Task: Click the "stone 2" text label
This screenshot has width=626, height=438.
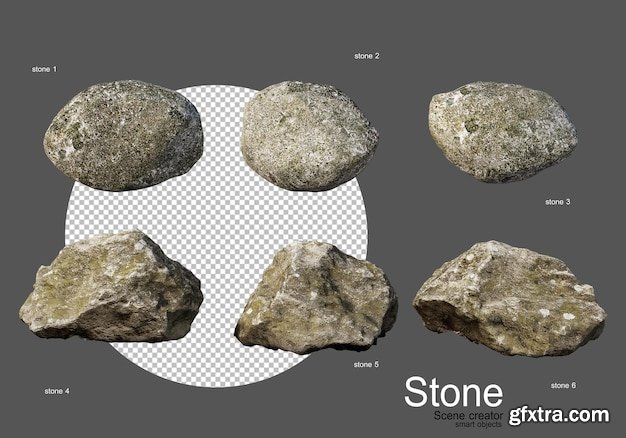Action: pos(367,56)
